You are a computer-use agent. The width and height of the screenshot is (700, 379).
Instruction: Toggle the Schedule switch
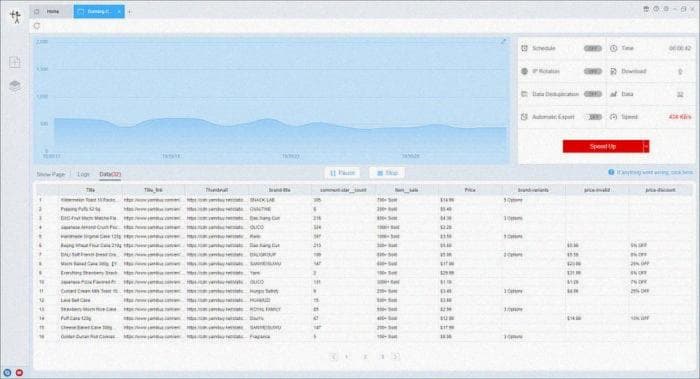[x=593, y=48]
